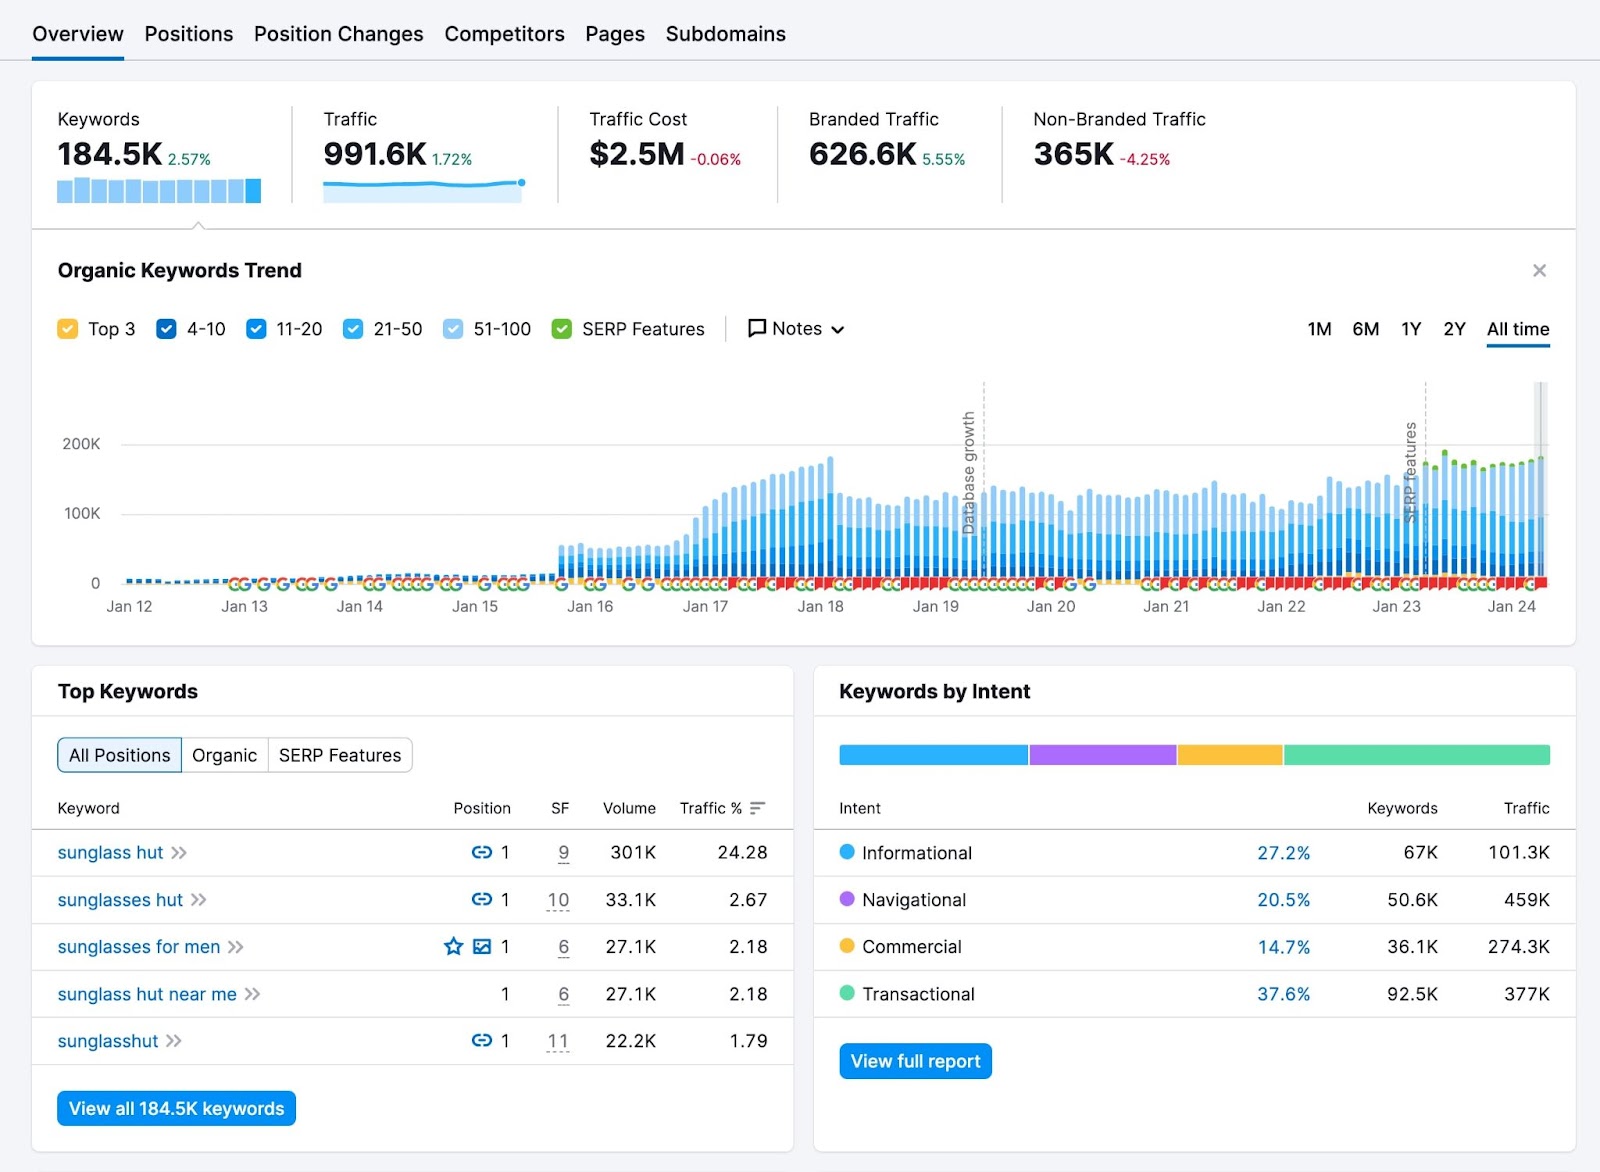Click the sort icon next to Traffic %
This screenshot has width=1600, height=1172.
pyautogui.click(x=757, y=807)
